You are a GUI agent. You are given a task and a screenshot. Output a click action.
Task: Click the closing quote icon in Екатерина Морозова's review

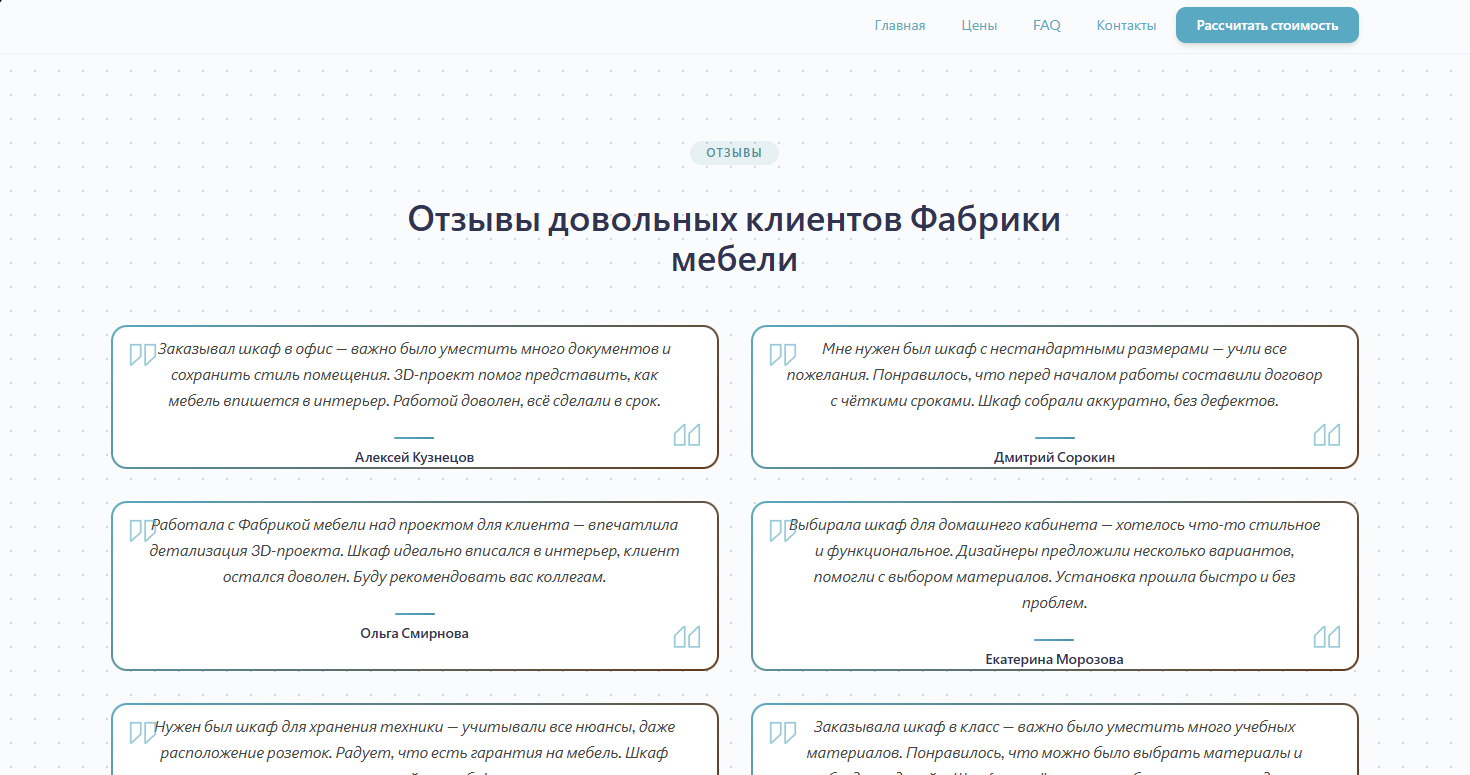(1326, 637)
